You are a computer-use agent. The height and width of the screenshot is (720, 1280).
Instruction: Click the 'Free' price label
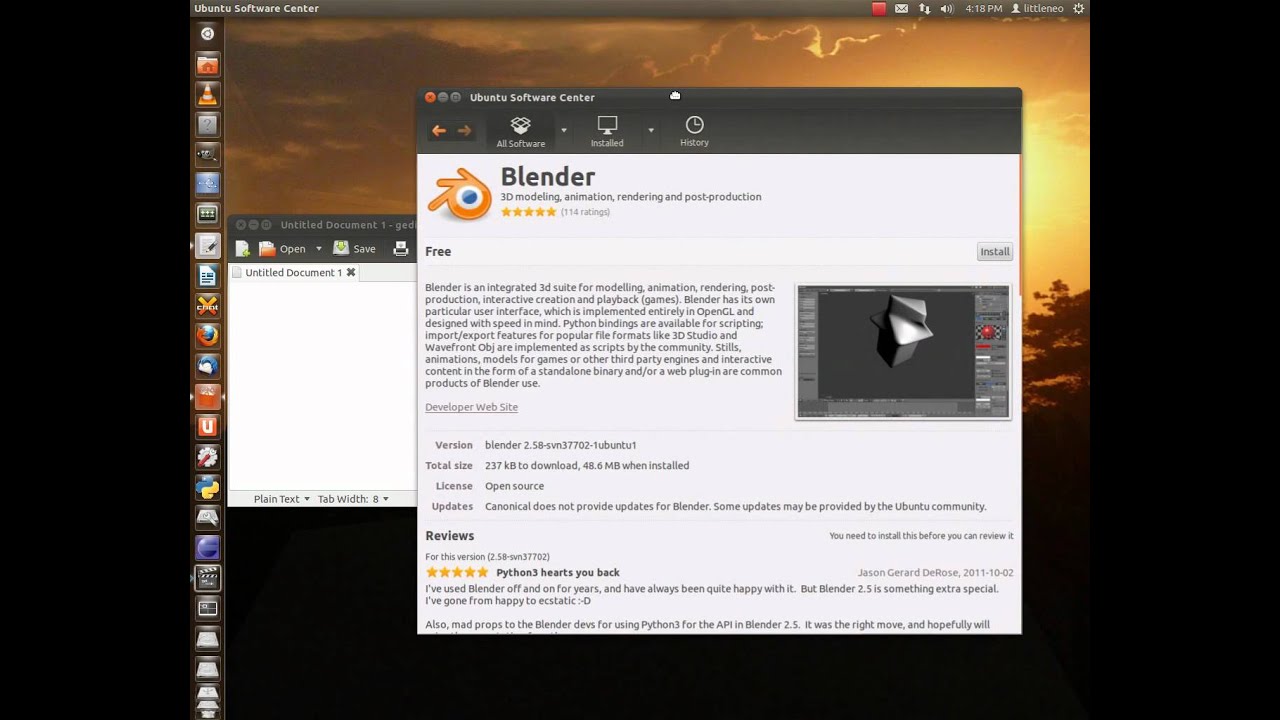pos(438,252)
